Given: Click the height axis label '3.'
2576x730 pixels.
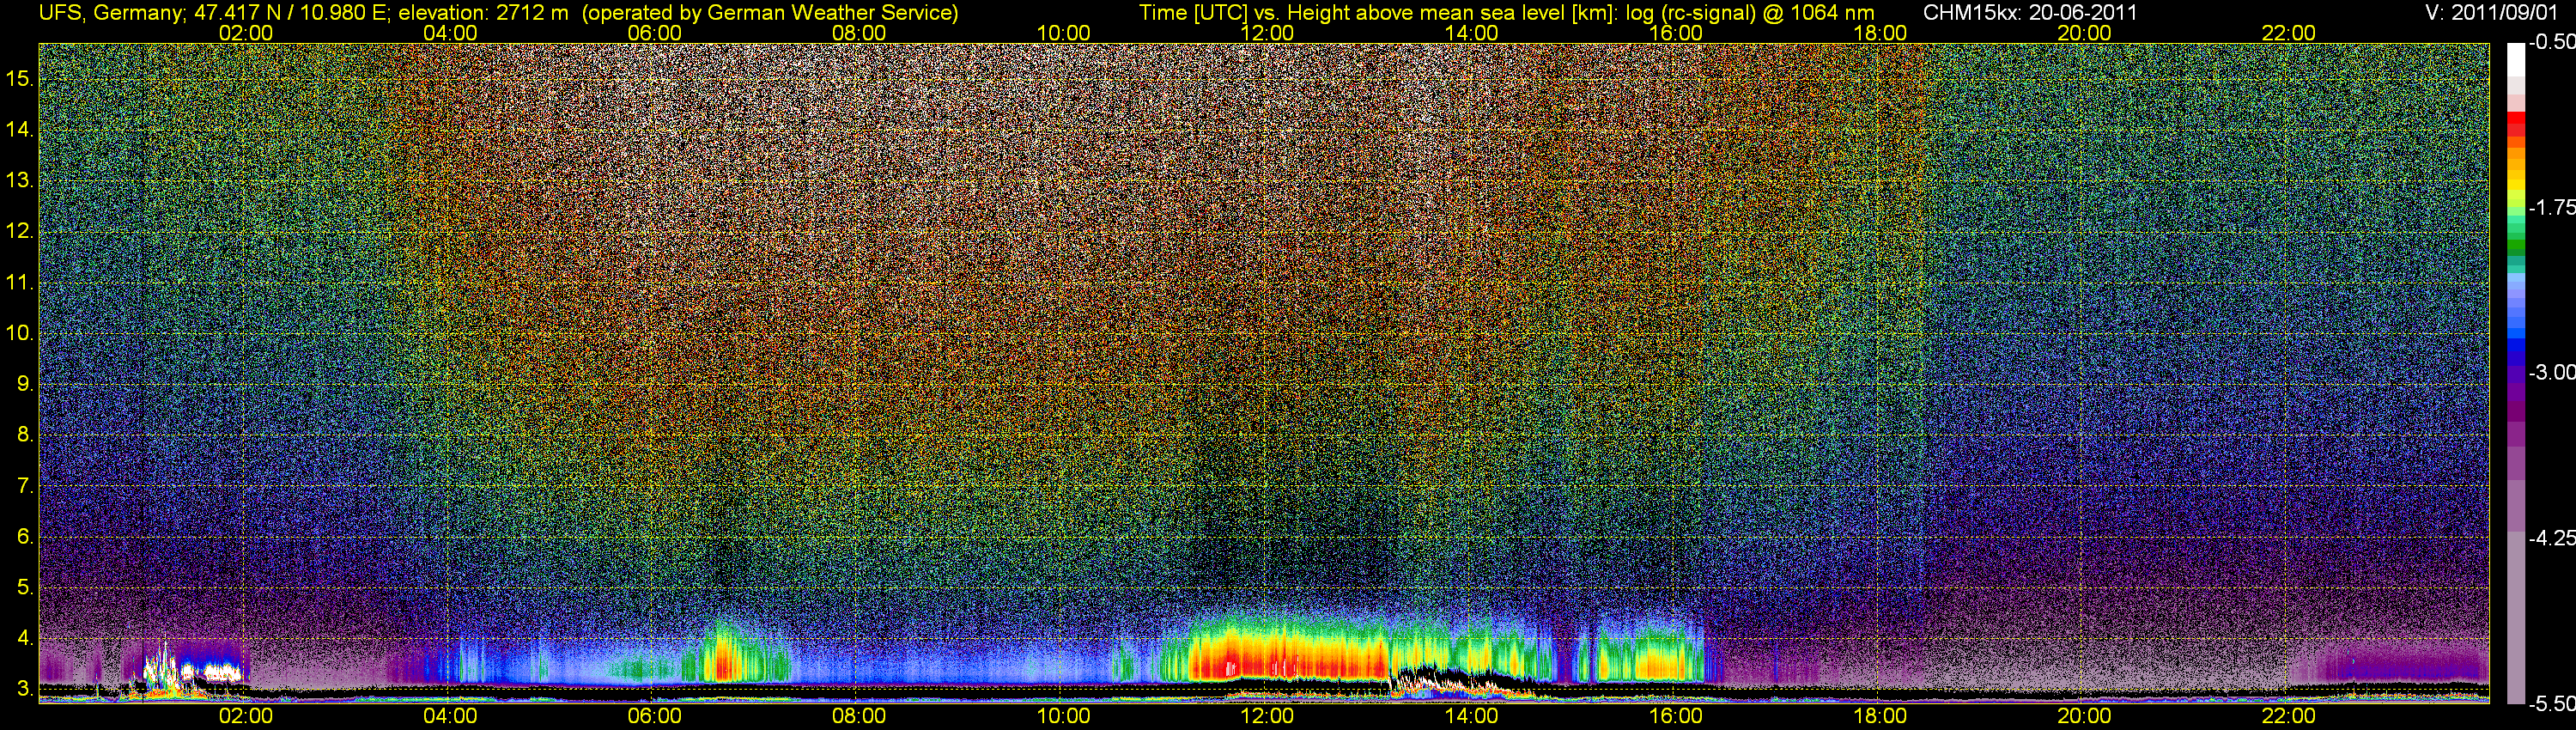Looking at the screenshot, I should click(x=26, y=689).
